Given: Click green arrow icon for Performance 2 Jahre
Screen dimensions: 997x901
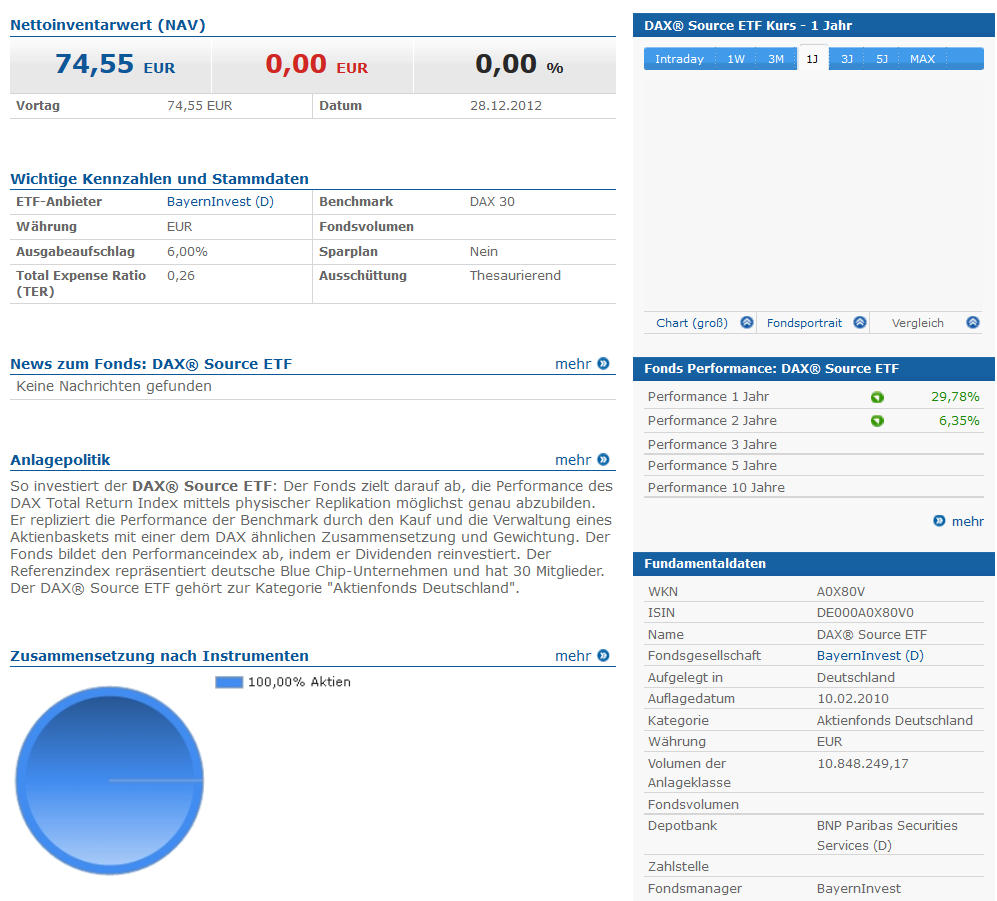Looking at the screenshot, I should [877, 421].
